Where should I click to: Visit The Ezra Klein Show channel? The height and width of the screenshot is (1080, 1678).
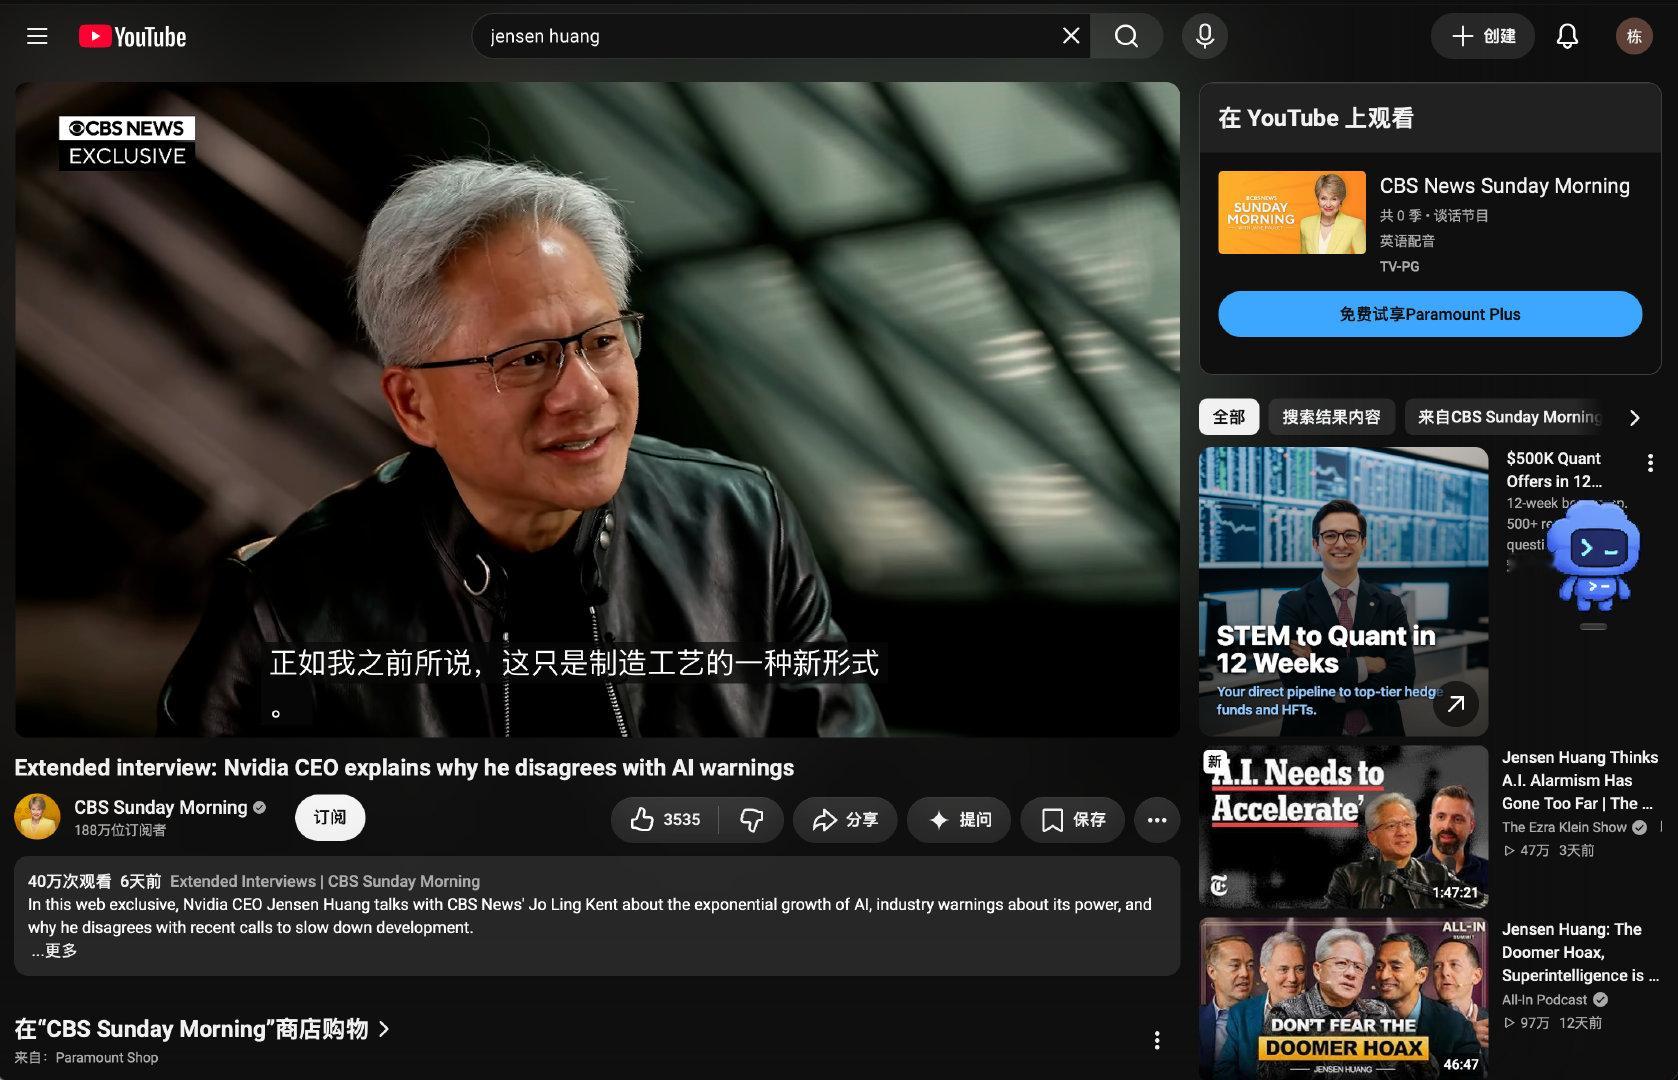(x=1564, y=827)
